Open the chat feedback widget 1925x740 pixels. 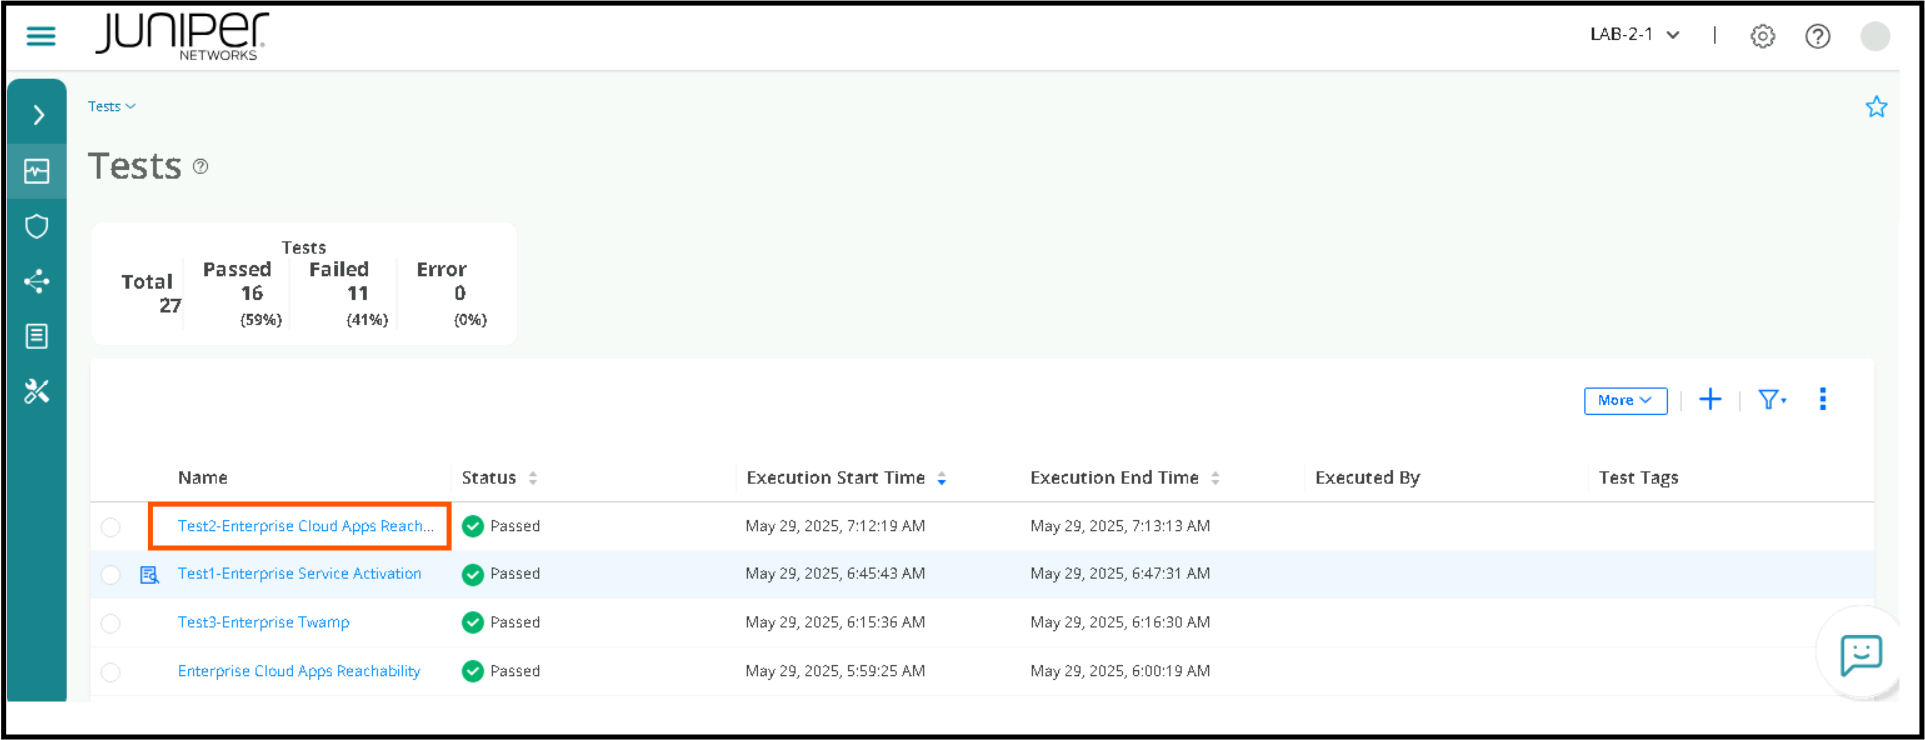tap(1860, 655)
